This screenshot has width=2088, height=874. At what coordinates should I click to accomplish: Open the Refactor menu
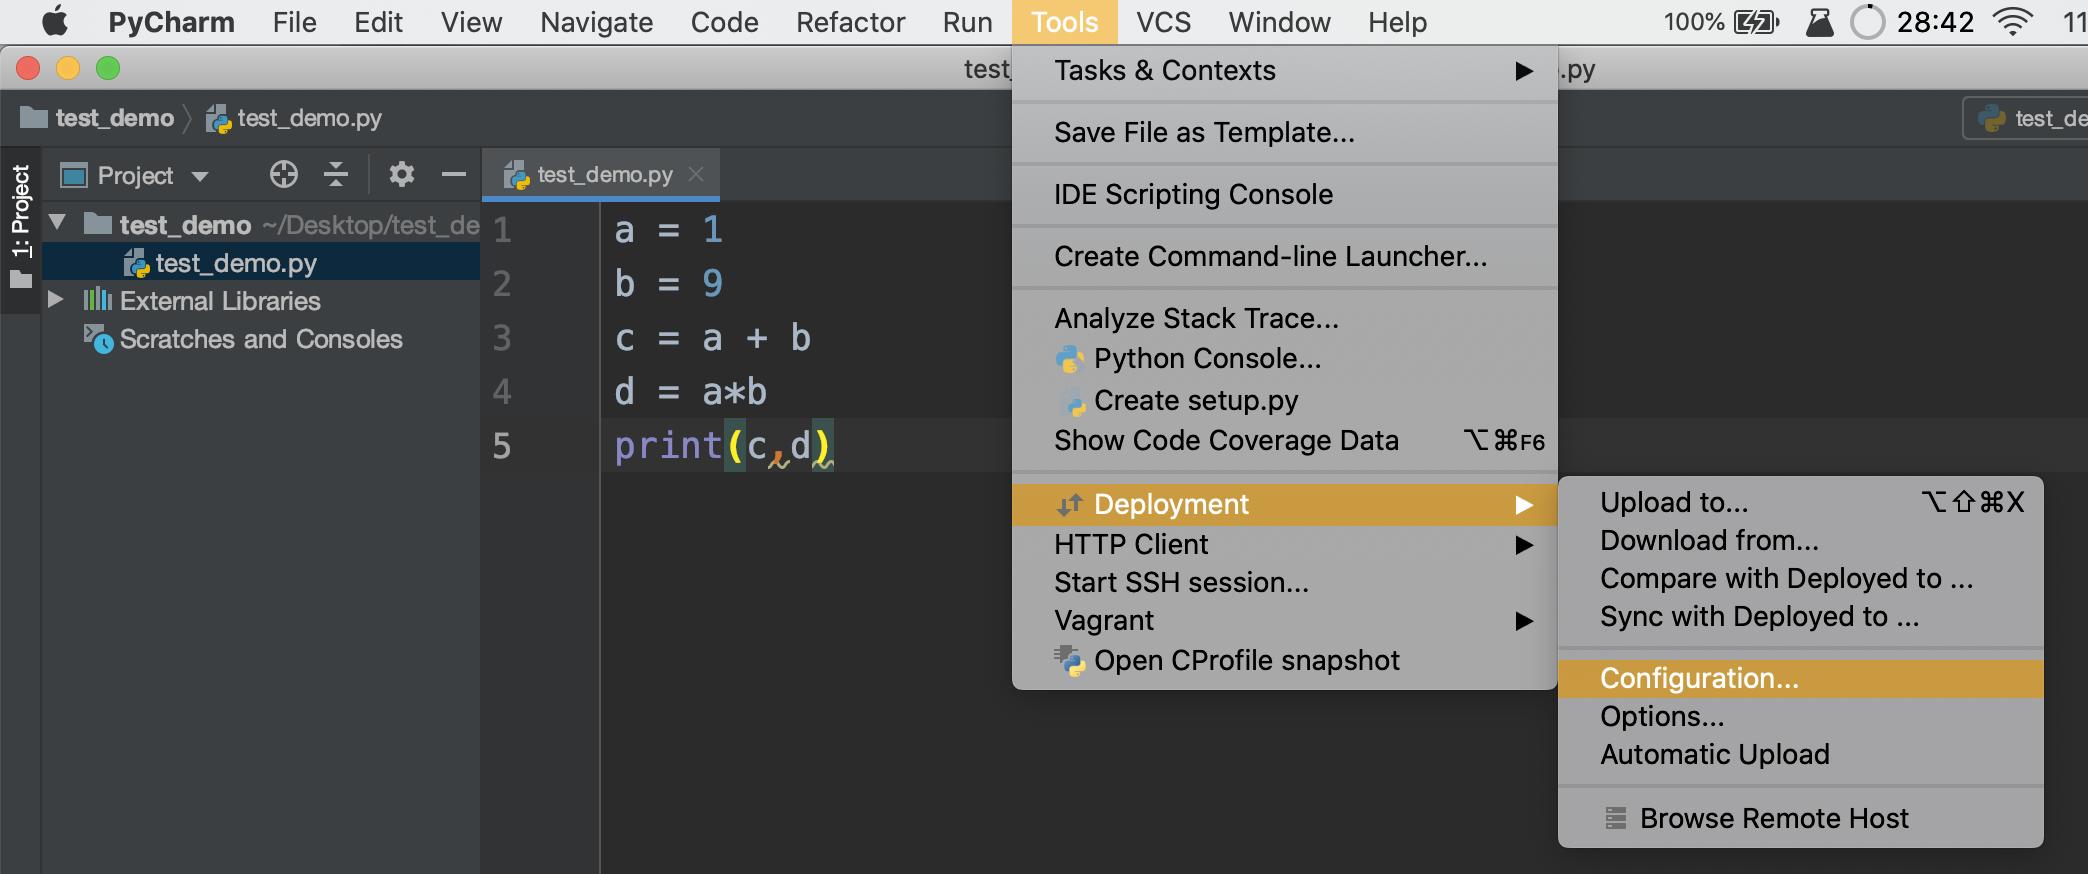(x=850, y=22)
